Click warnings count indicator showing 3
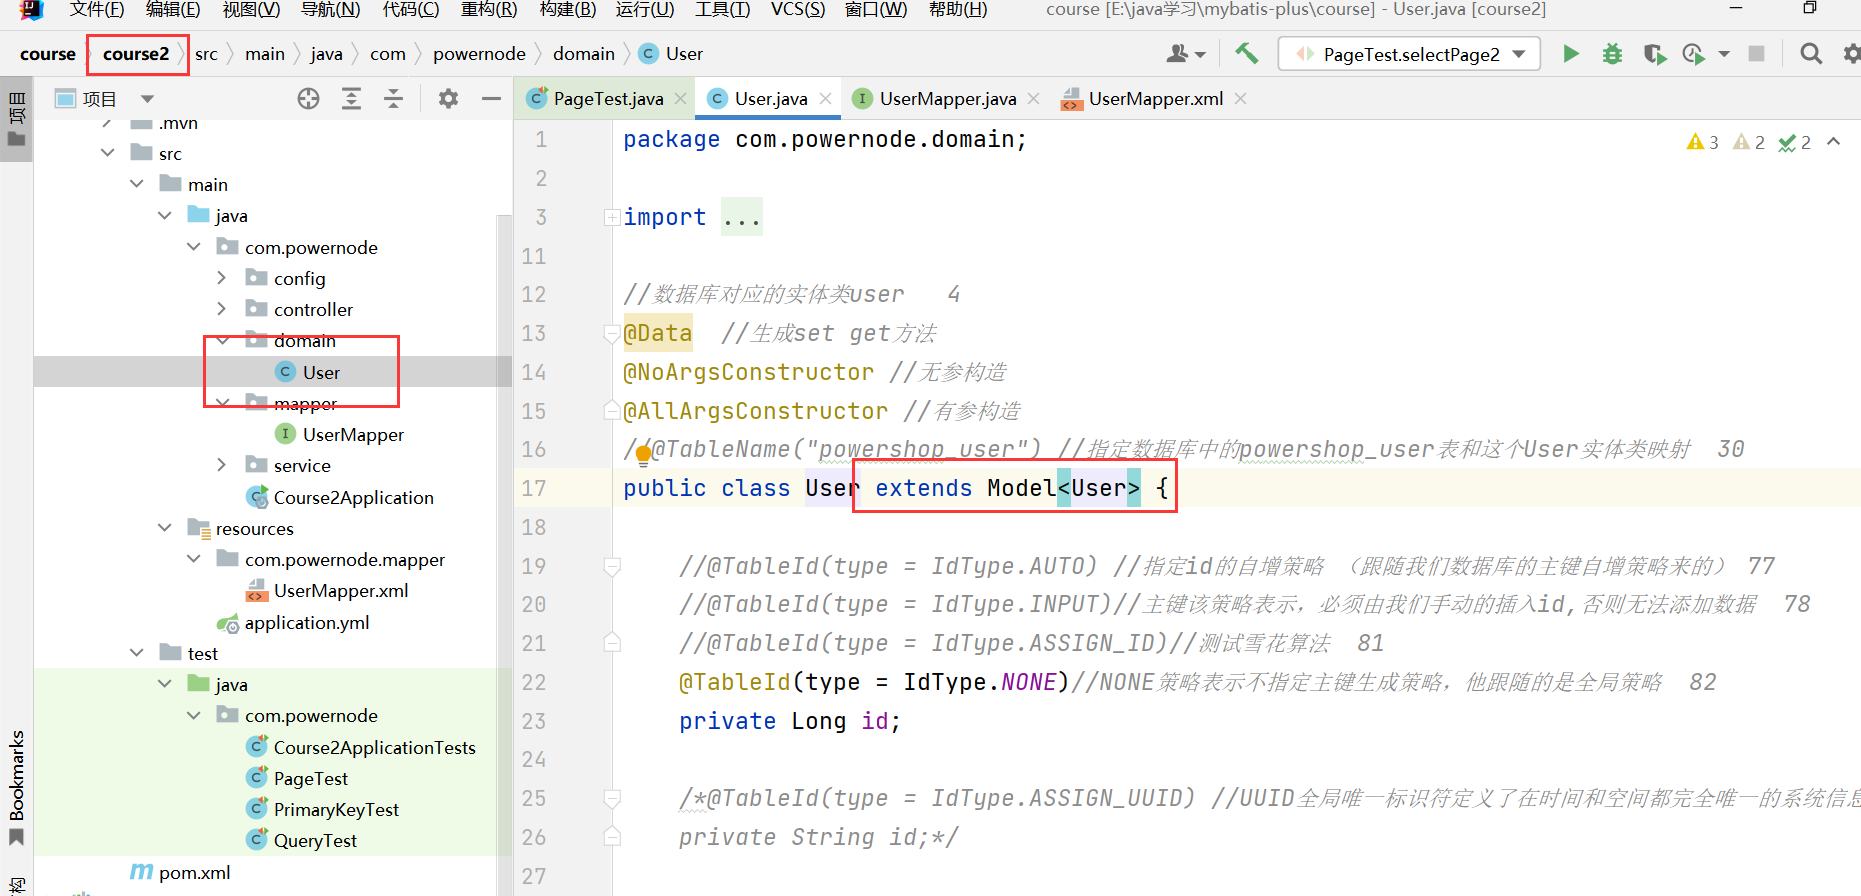The image size is (1861, 896). tap(1702, 142)
